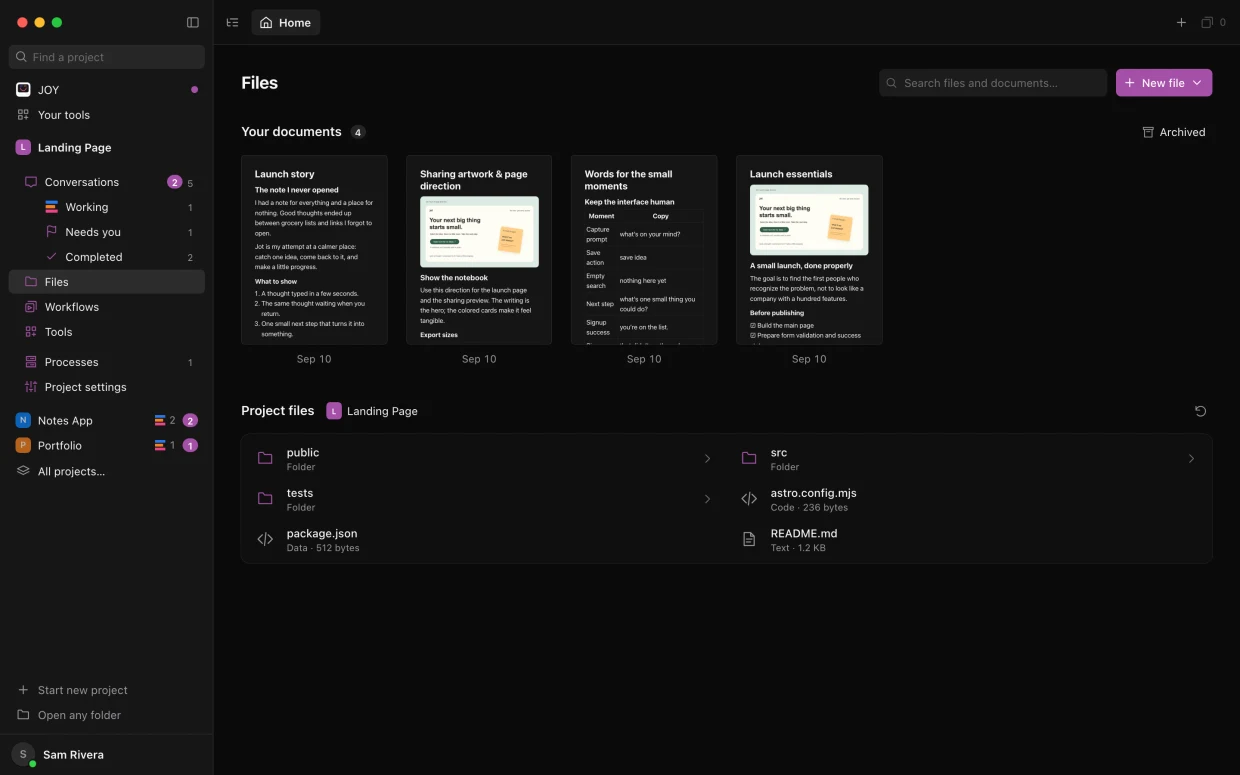Switch to the Notes App project
Viewport: 1240px width, 775px height.
pyautogui.click(x=107, y=421)
